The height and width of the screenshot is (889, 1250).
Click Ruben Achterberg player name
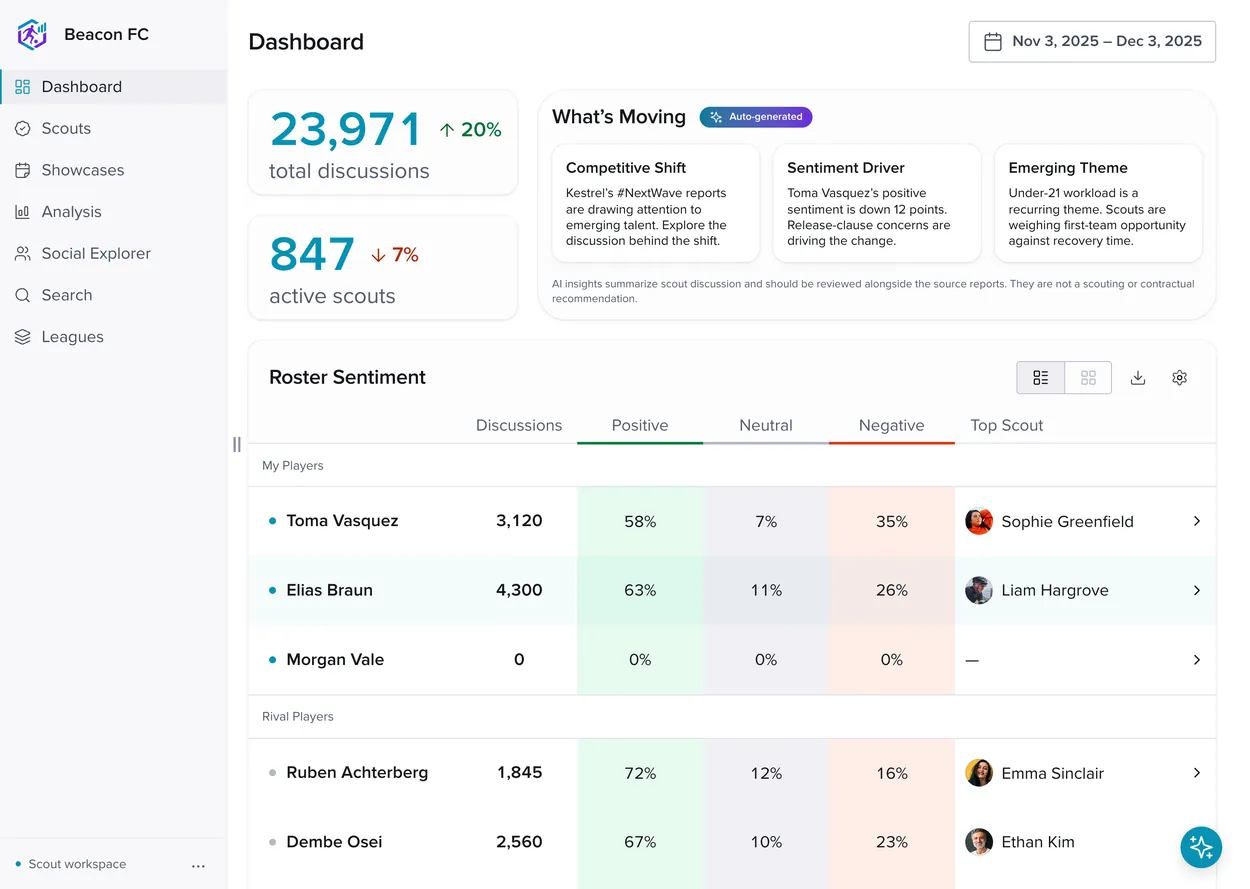pos(357,773)
